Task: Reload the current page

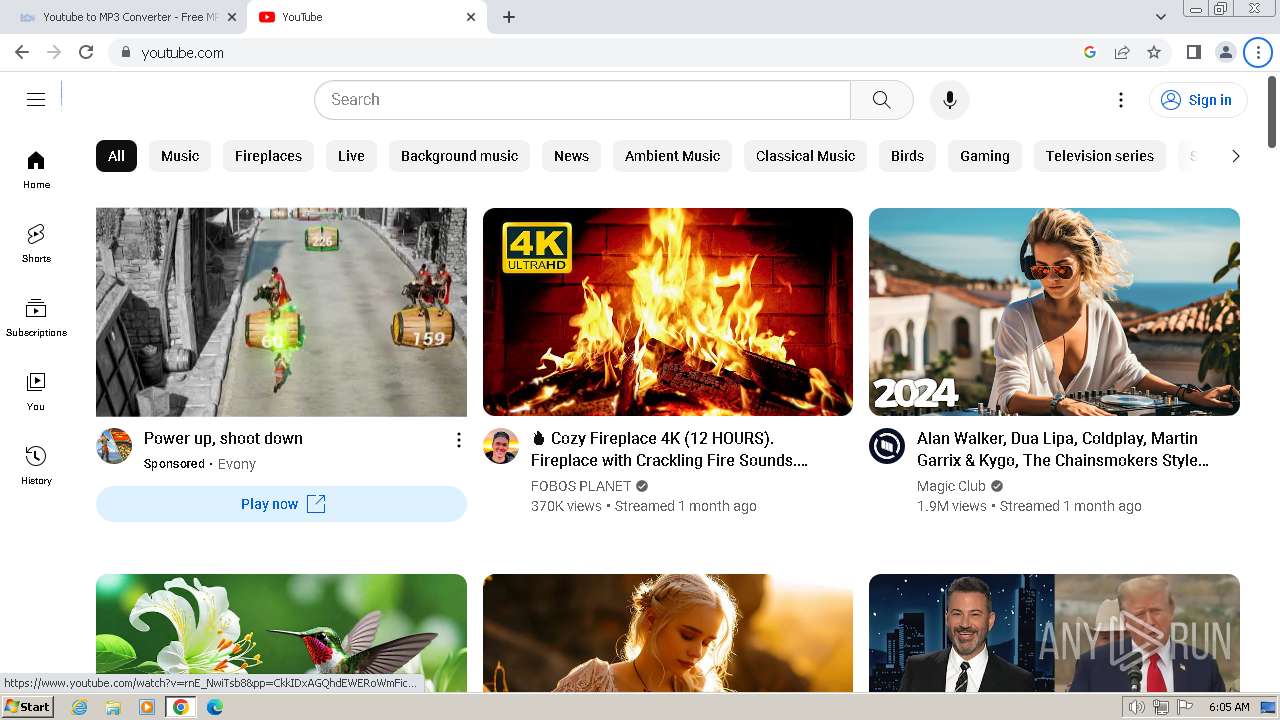Action: (86, 52)
